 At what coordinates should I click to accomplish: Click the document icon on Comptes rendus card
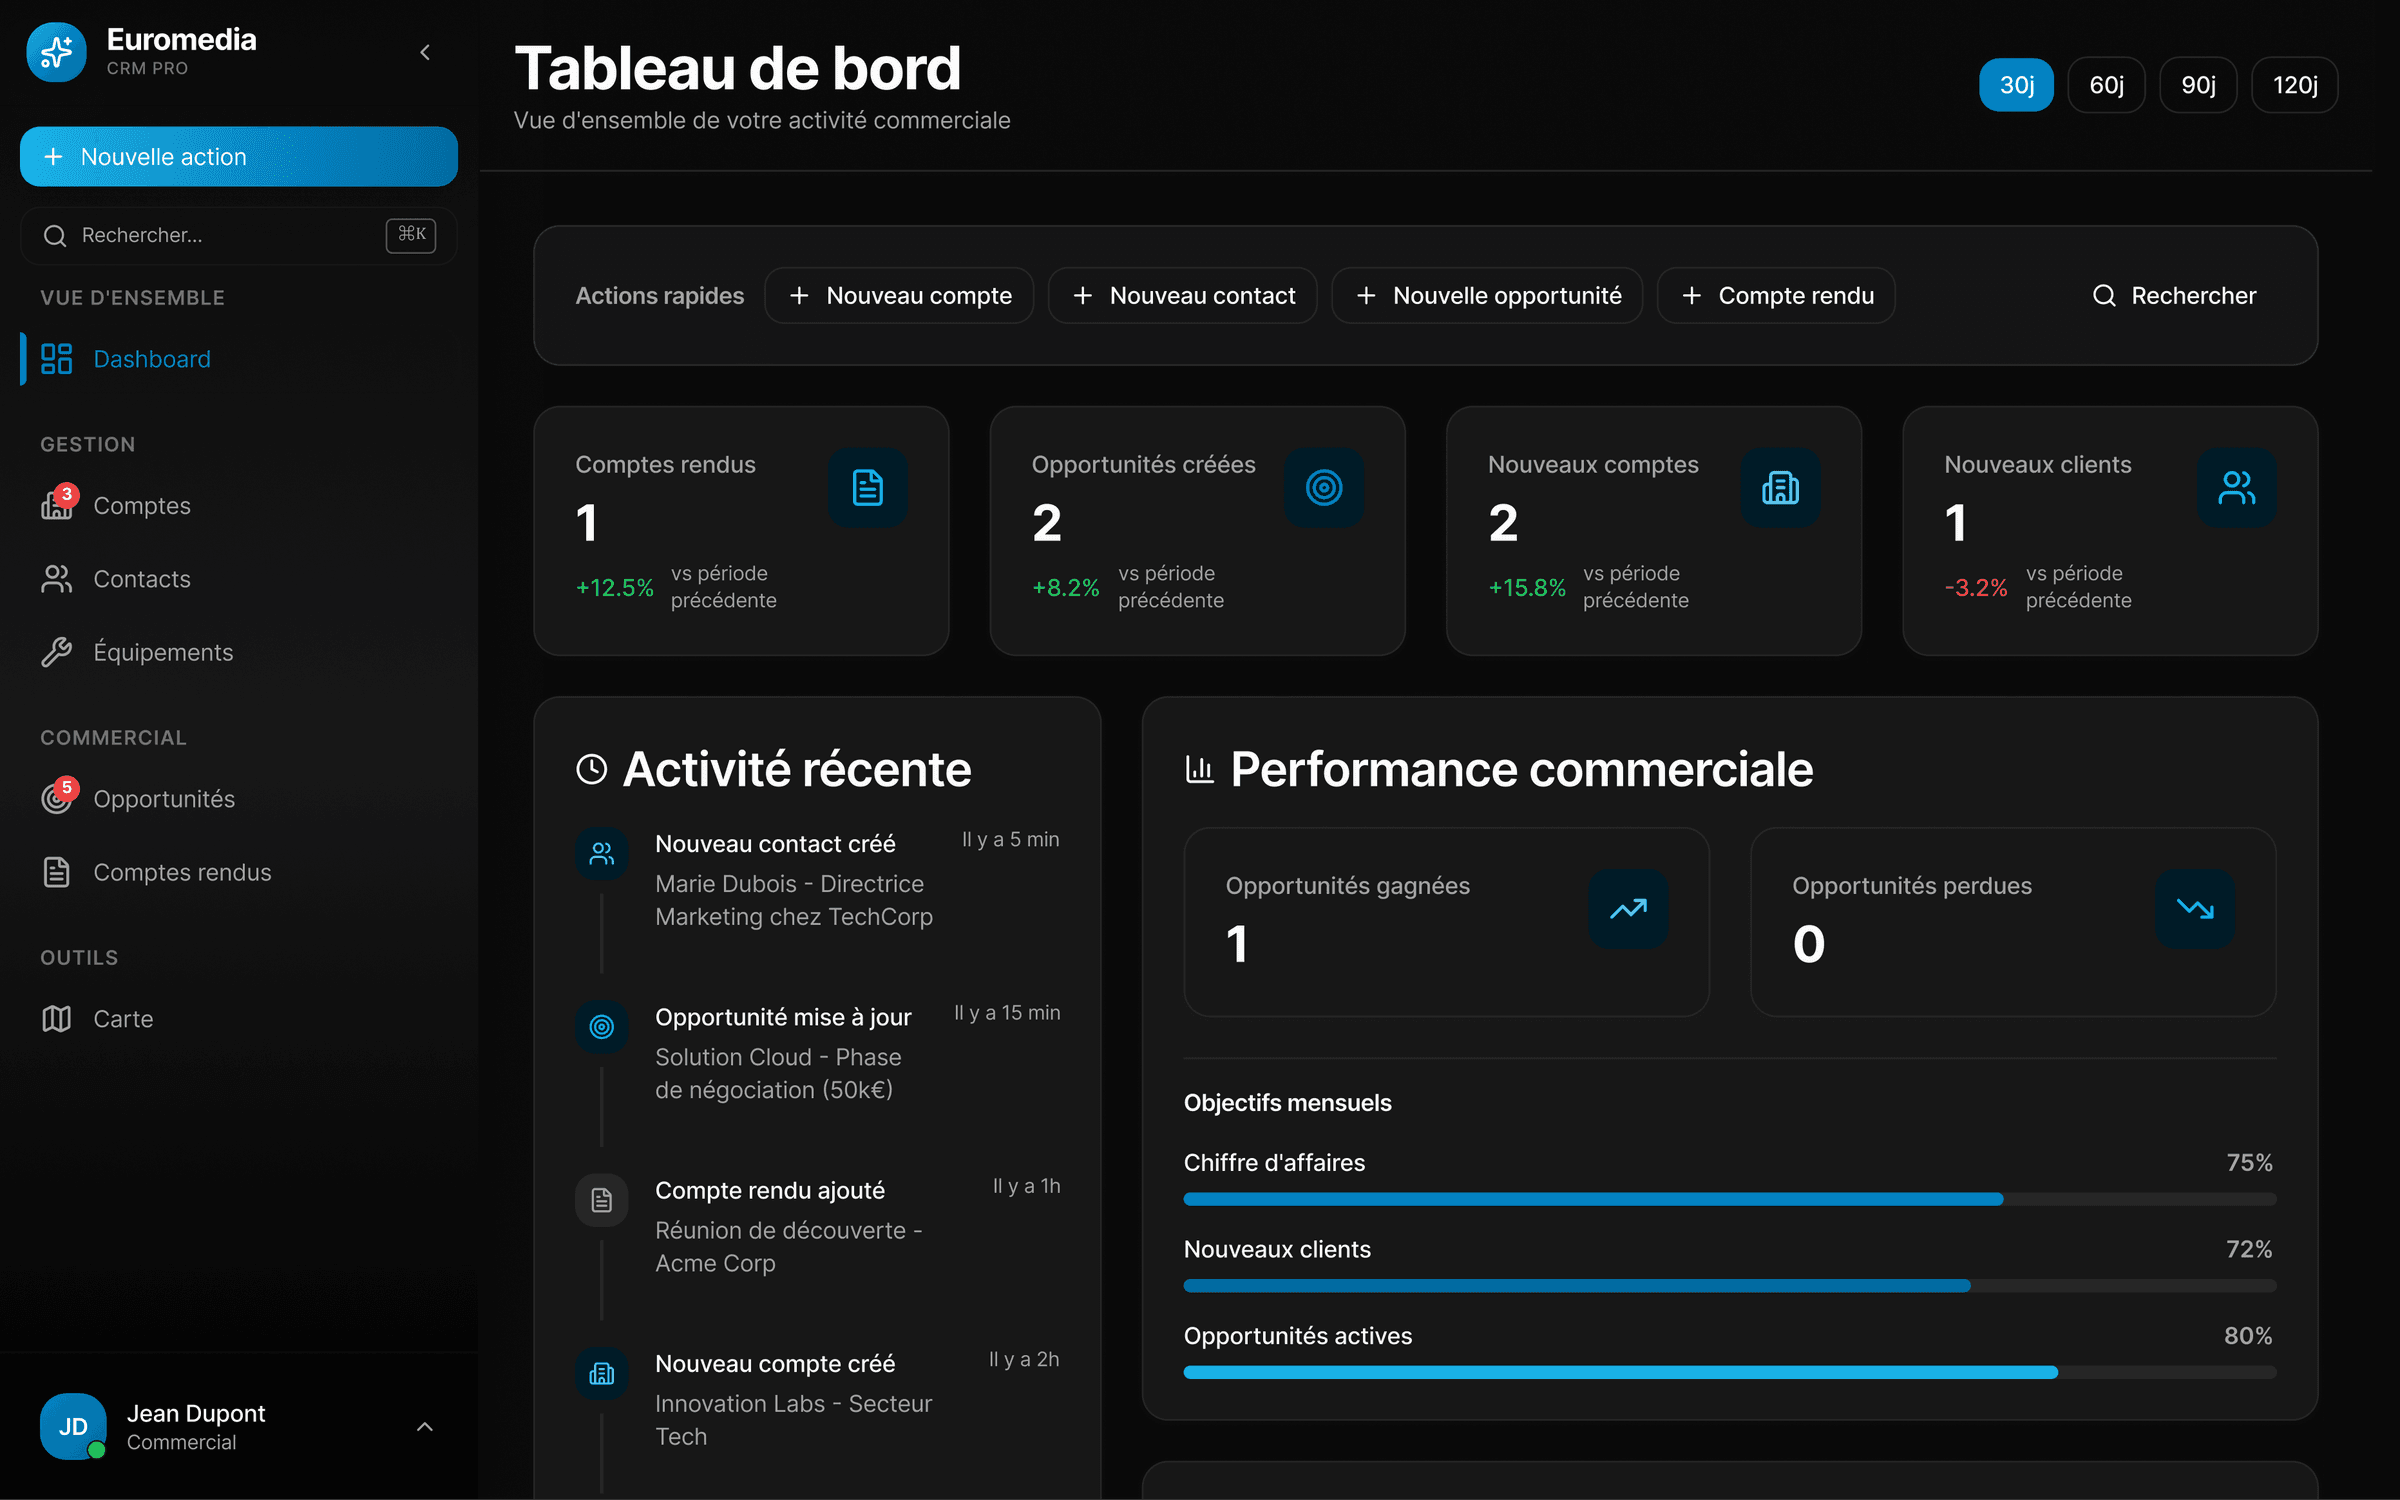867,488
